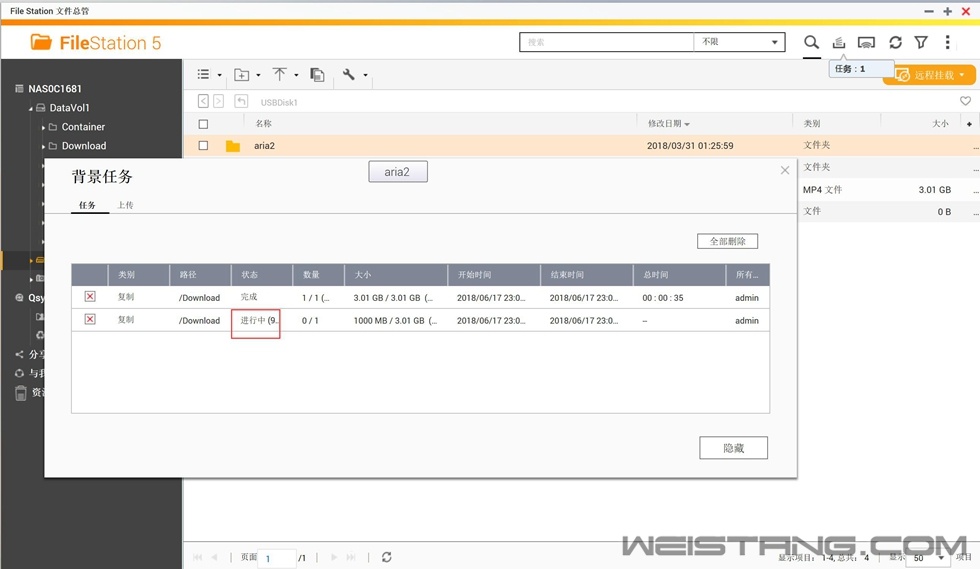The width and height of the screenshot is (980, 569).
Task: Open the background tasks icon in the header
Action: point(839,42)
